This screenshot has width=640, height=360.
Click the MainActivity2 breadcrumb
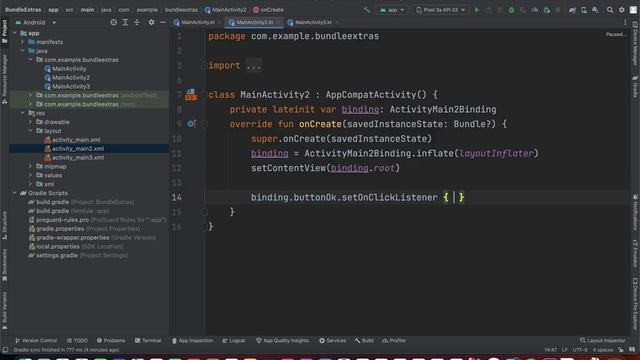225,10
